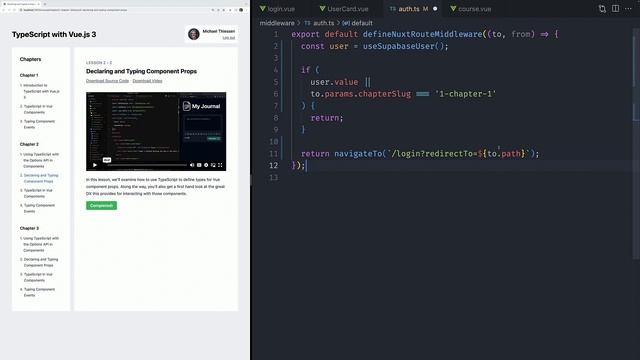Open Chapter 1 lesson TypeScript in Vue Components

pyautogui.click(x=37, y=109)
